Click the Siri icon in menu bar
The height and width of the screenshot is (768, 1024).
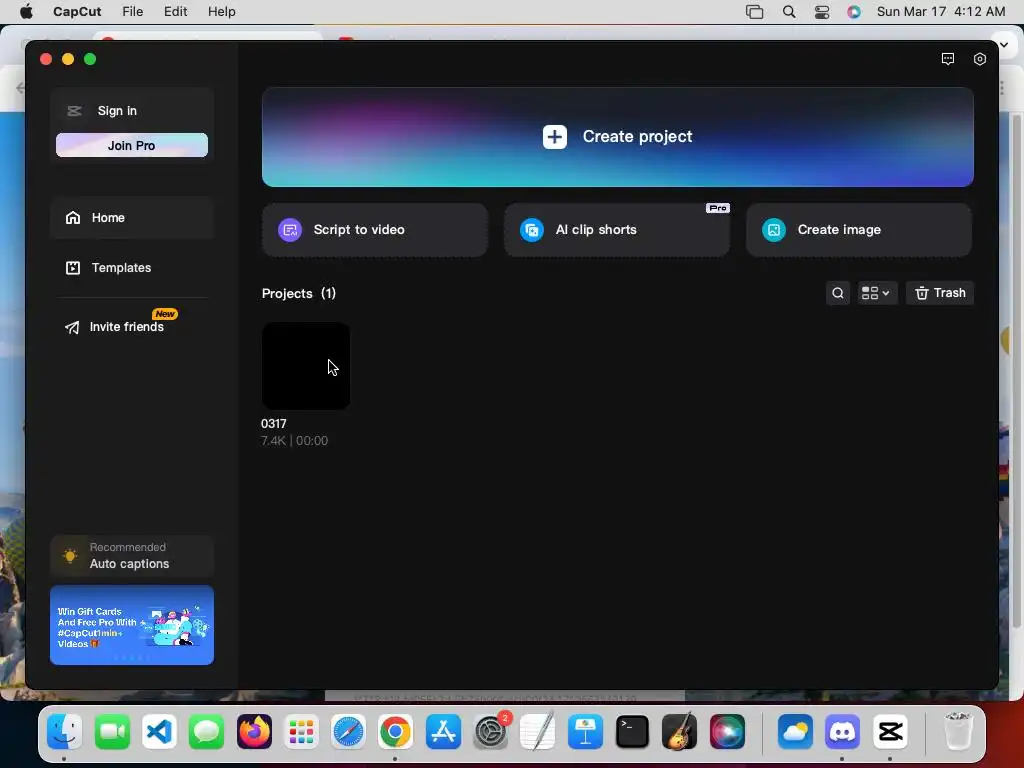coord(854,12)
